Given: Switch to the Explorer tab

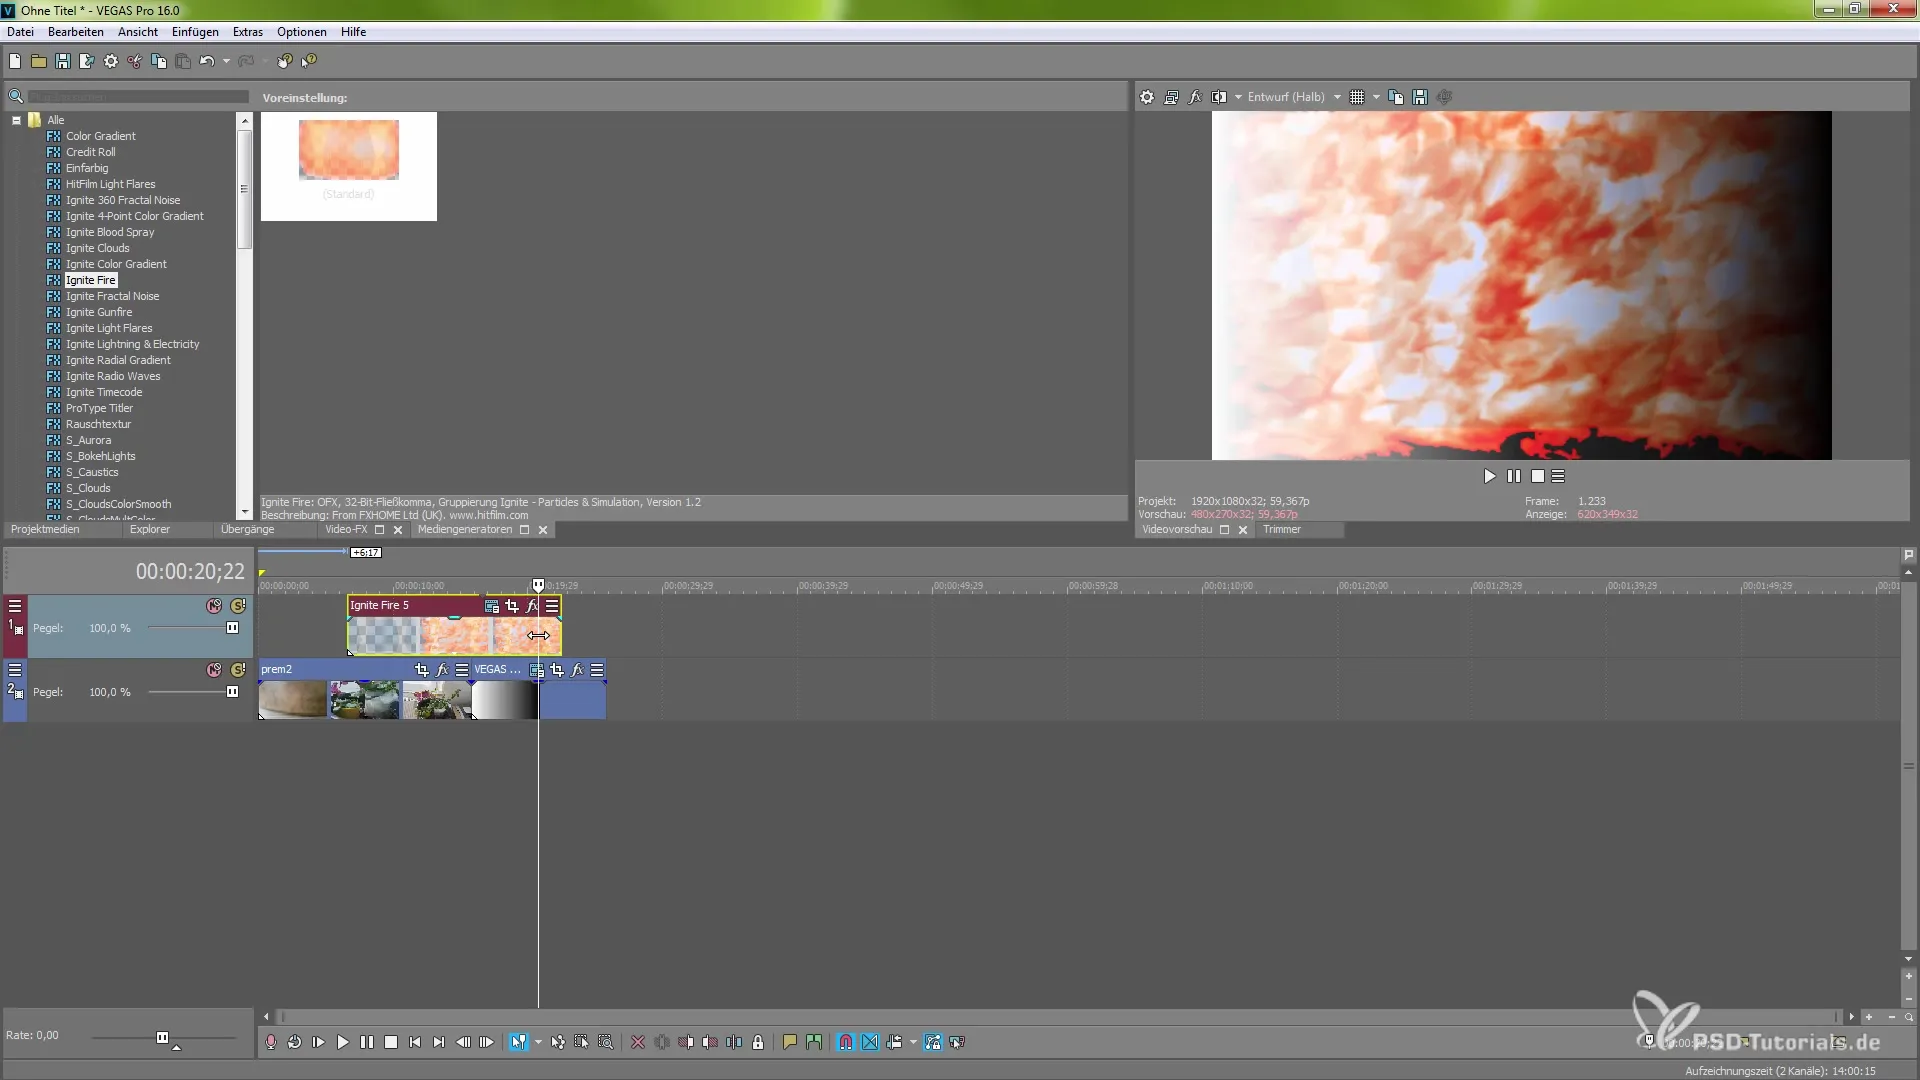Looking at the screenshot, I should click(150, 530).
